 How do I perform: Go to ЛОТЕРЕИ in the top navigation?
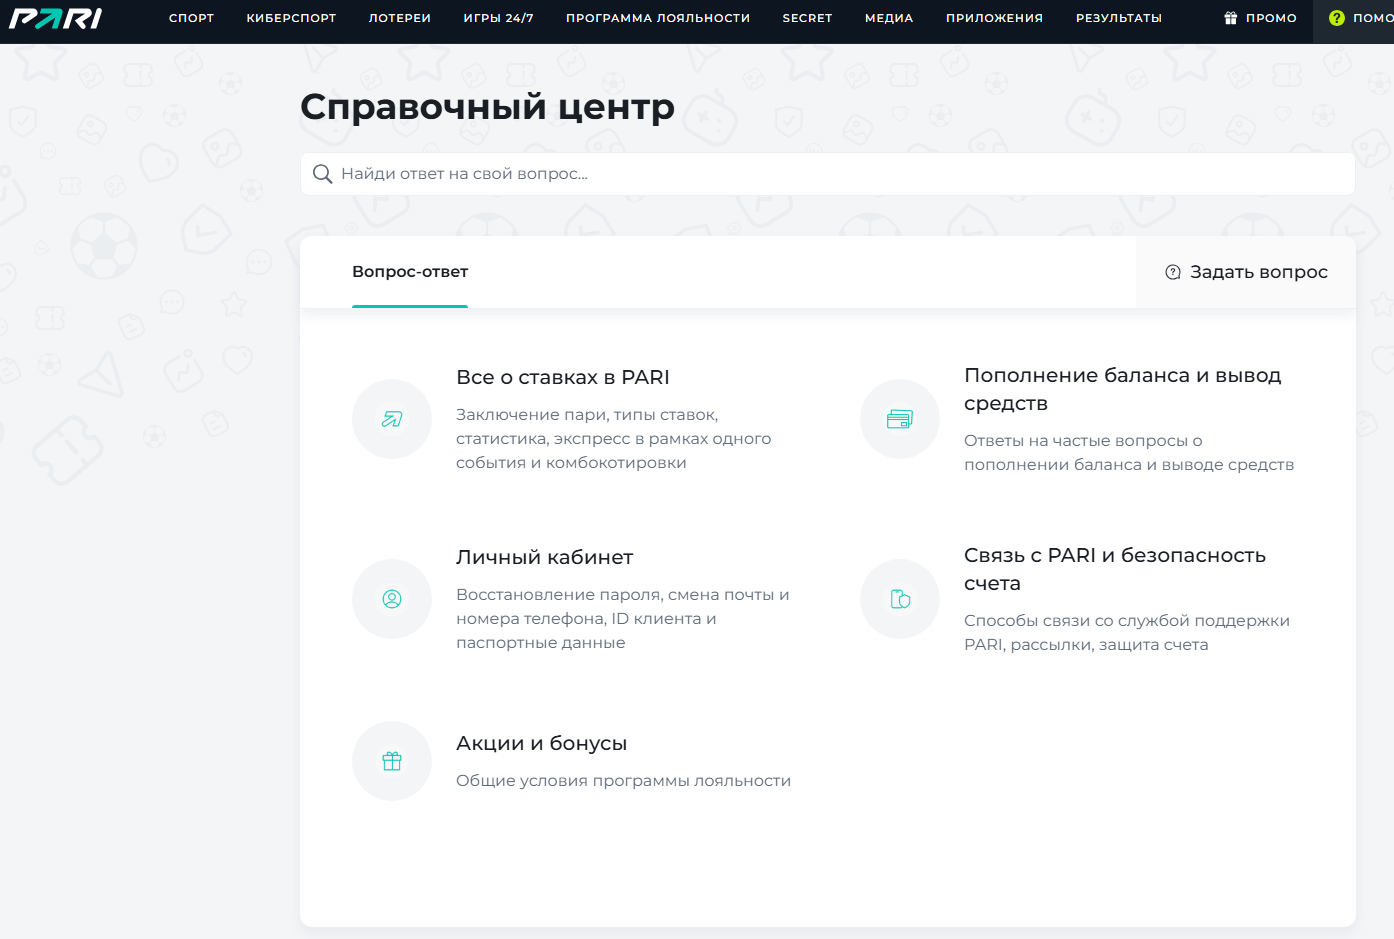pyautogui.click(x=400, y=18)
